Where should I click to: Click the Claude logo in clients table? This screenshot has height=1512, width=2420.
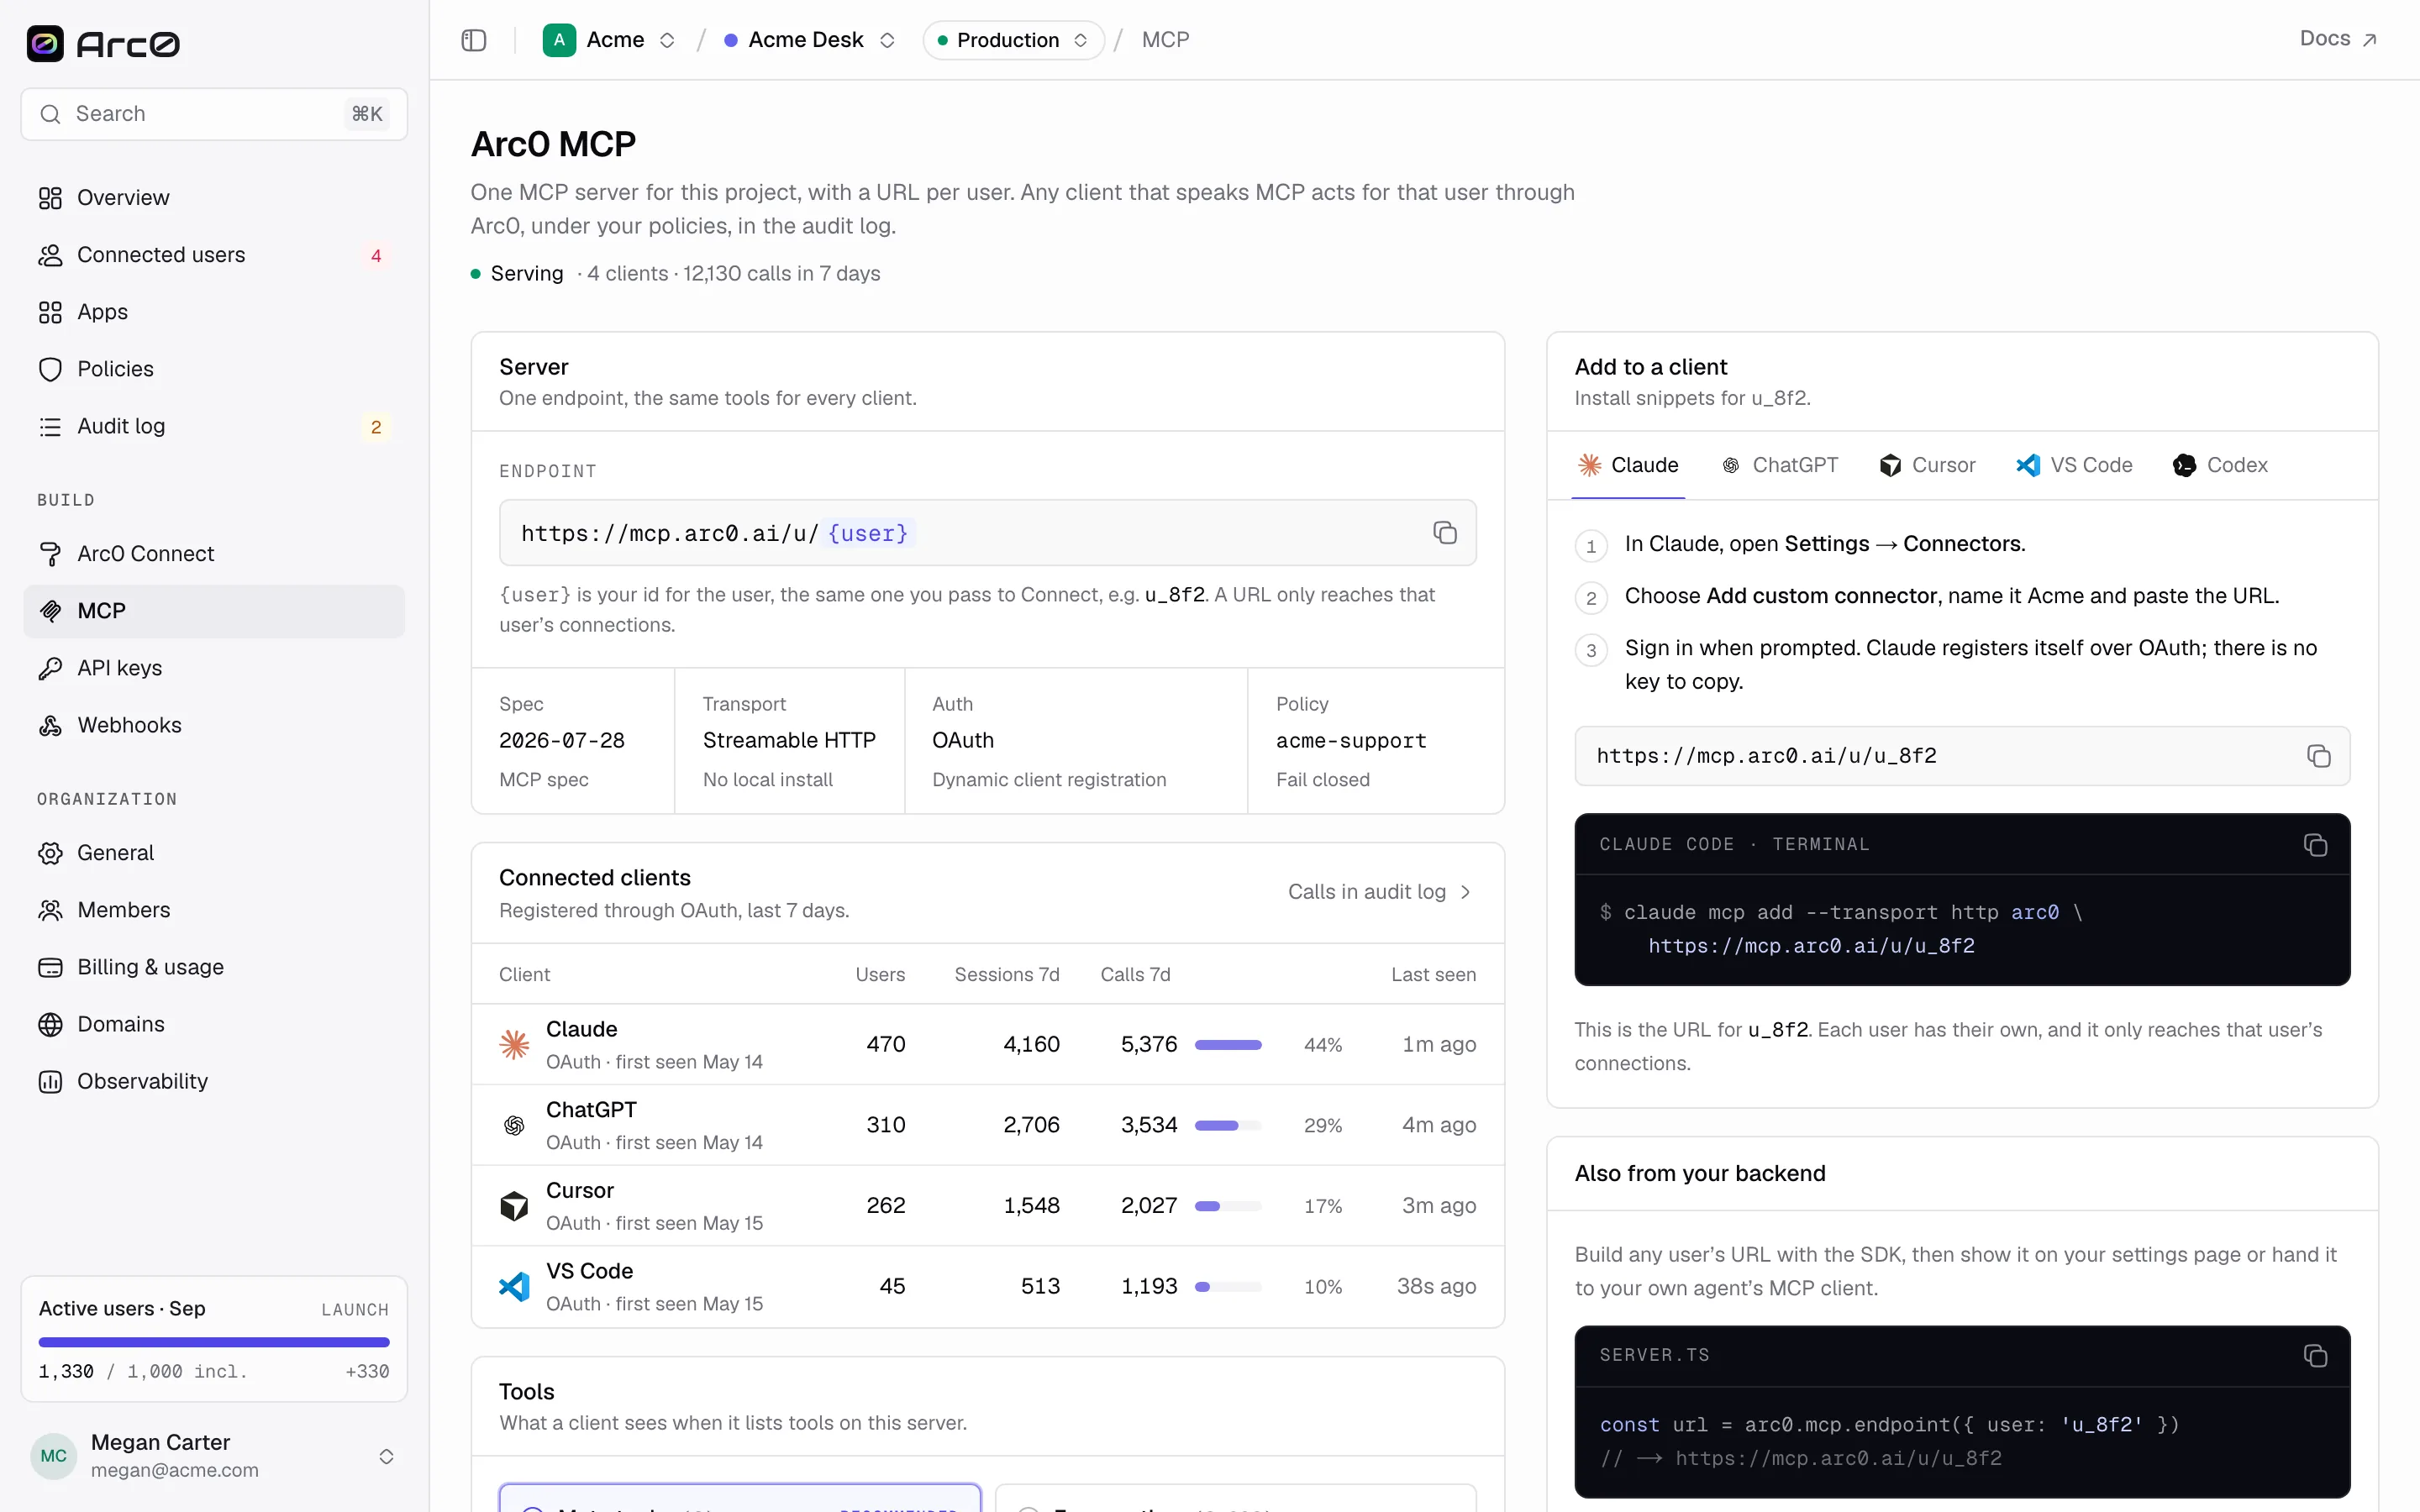[x=514, y=1045]
